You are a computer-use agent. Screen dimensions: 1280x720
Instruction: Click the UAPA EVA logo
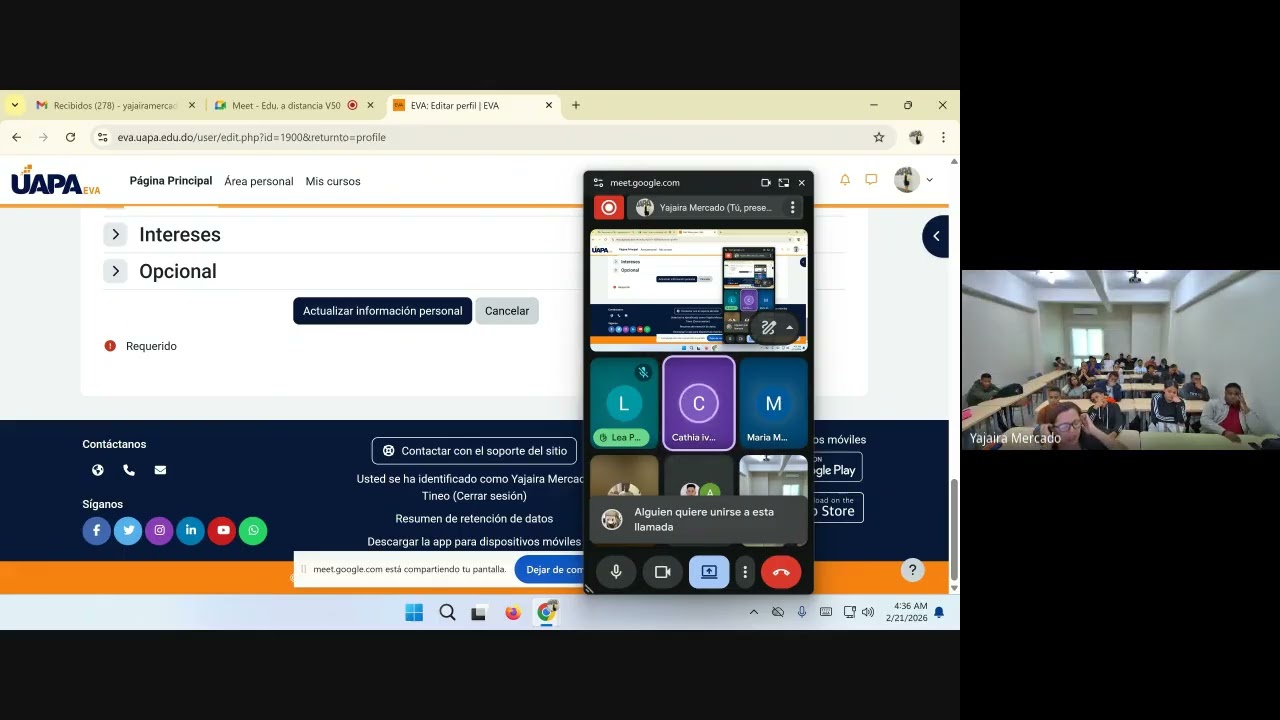pos(56,180)
